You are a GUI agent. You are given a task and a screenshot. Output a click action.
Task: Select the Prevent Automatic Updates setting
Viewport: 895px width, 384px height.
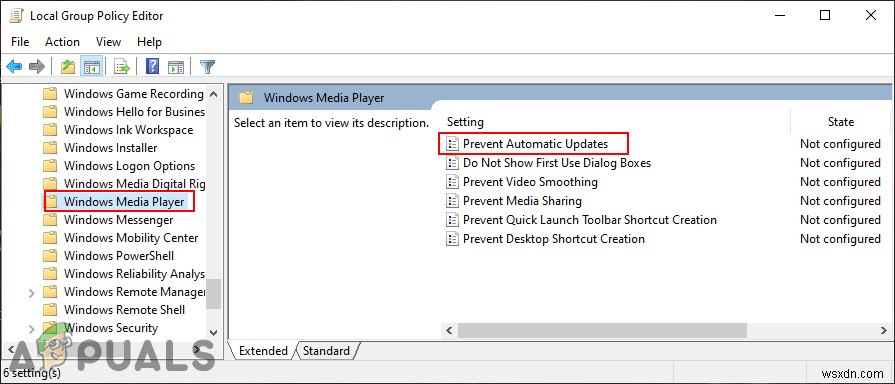coord(535,144)
